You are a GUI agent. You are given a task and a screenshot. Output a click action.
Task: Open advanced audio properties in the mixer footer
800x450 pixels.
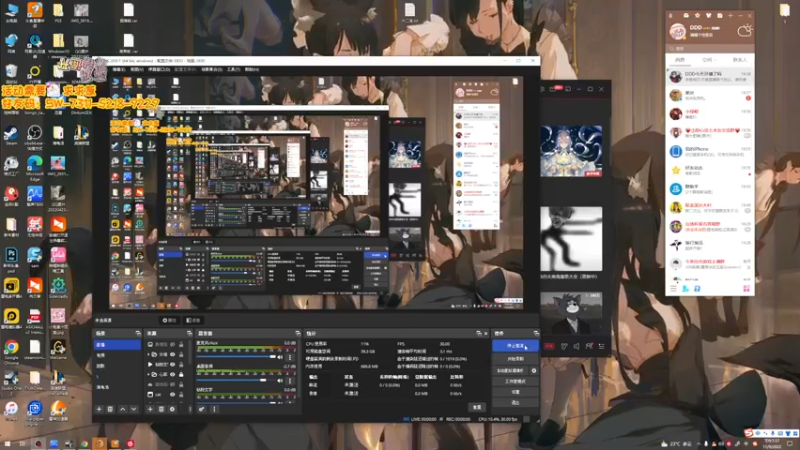202,409
